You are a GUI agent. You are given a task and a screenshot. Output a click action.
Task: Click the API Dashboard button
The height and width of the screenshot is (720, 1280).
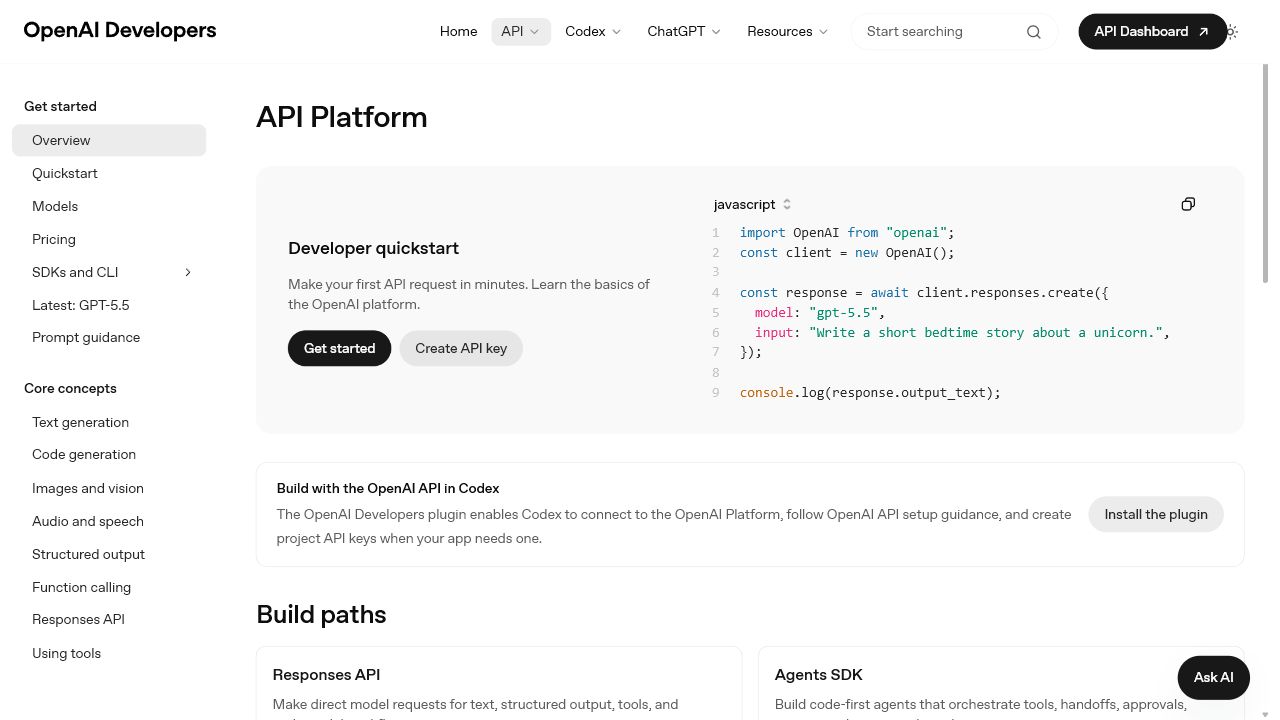(1152, 31)
